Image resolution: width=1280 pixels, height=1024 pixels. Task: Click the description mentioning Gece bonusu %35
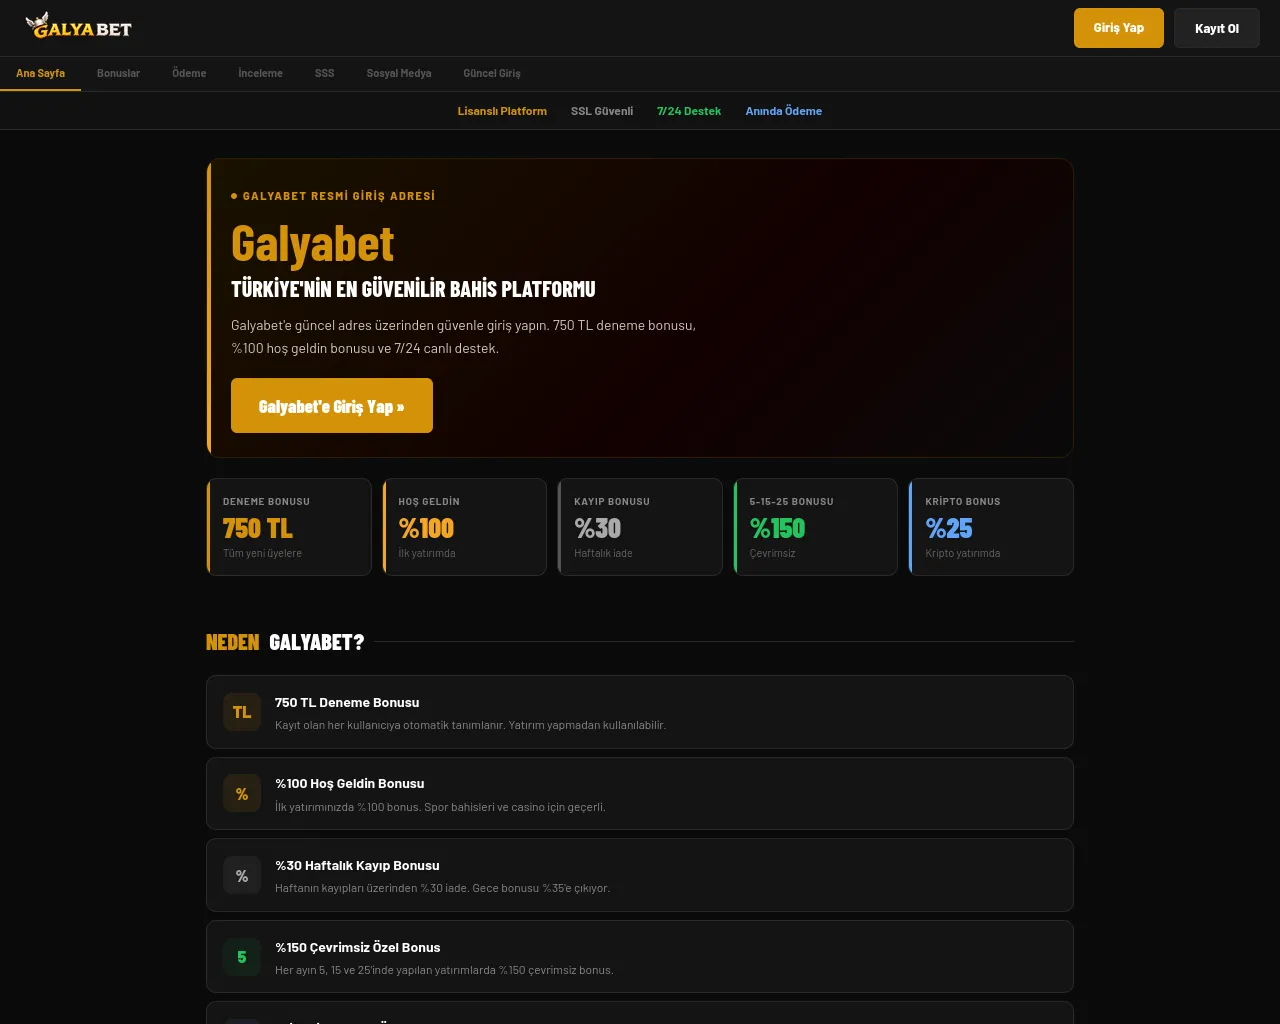442,888
